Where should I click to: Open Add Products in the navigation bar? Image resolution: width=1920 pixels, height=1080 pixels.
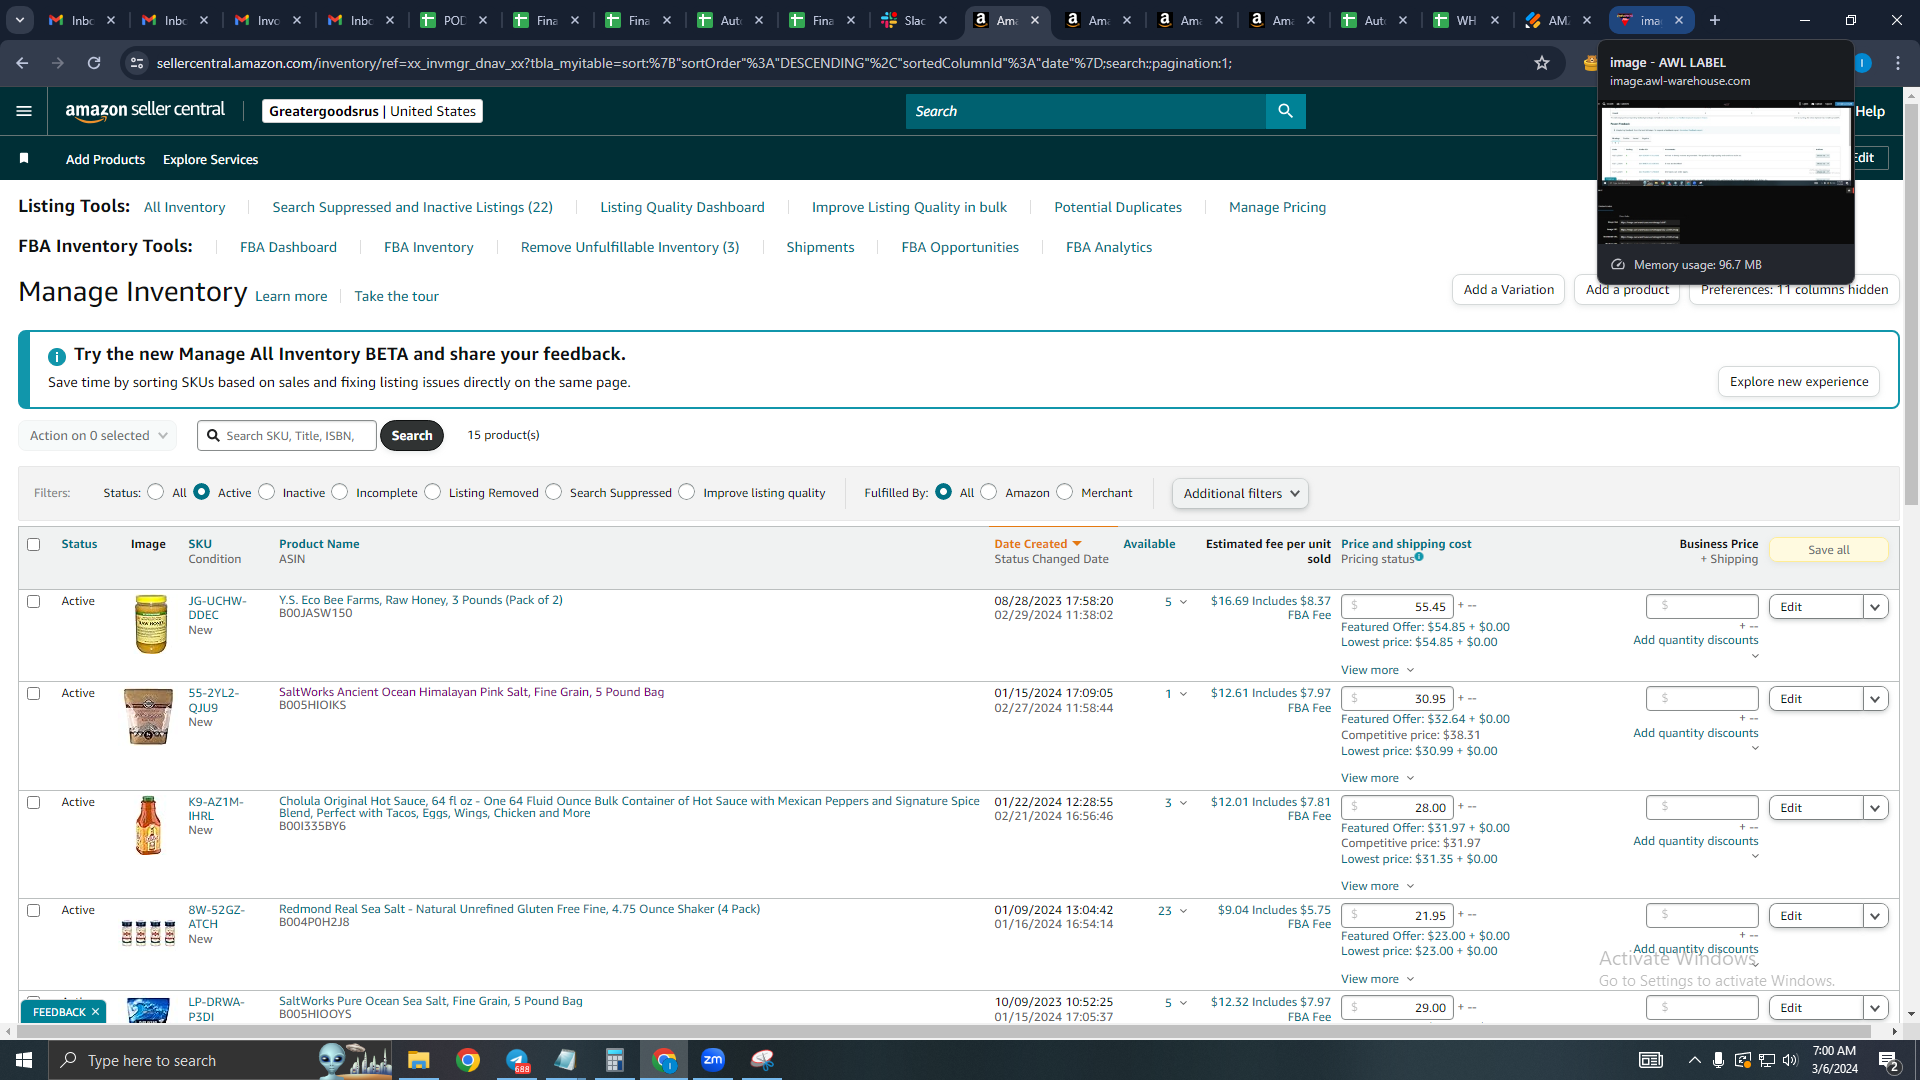105,159
